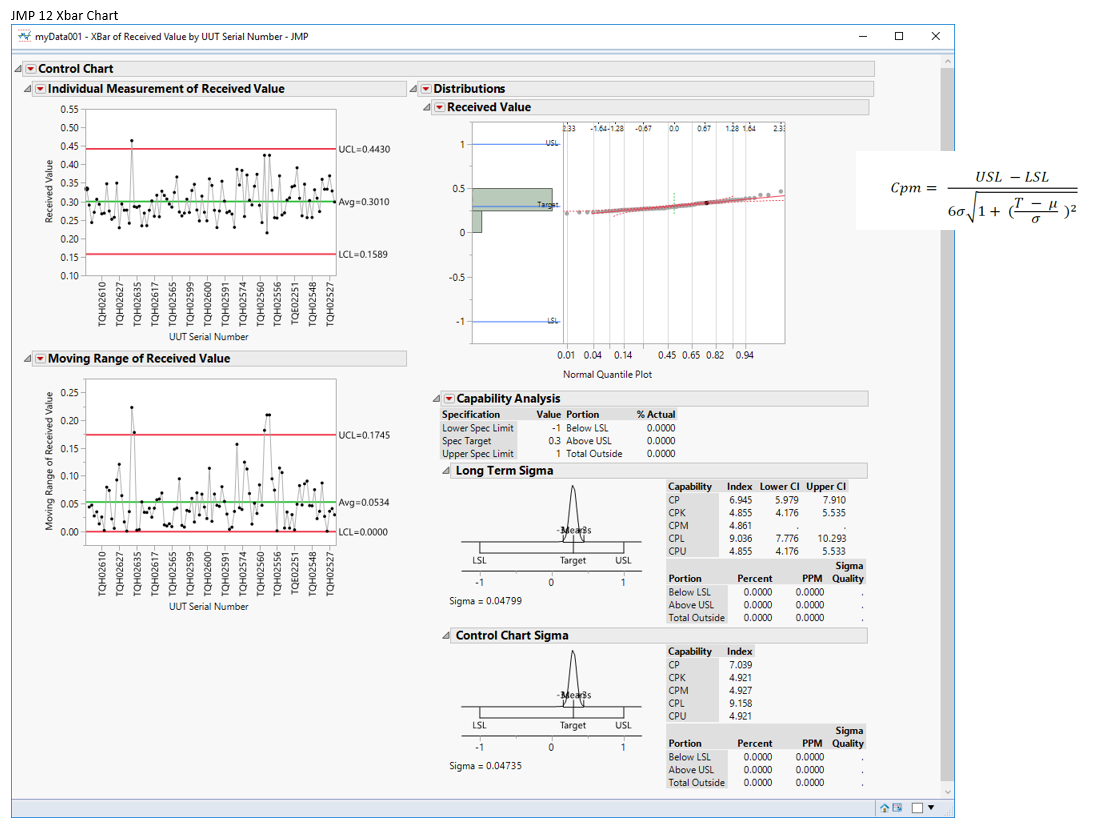The width and height of the screenshot is (1097, 822).
Task: Open Moving Range red triangle options menu
Action: pos(40,359)
